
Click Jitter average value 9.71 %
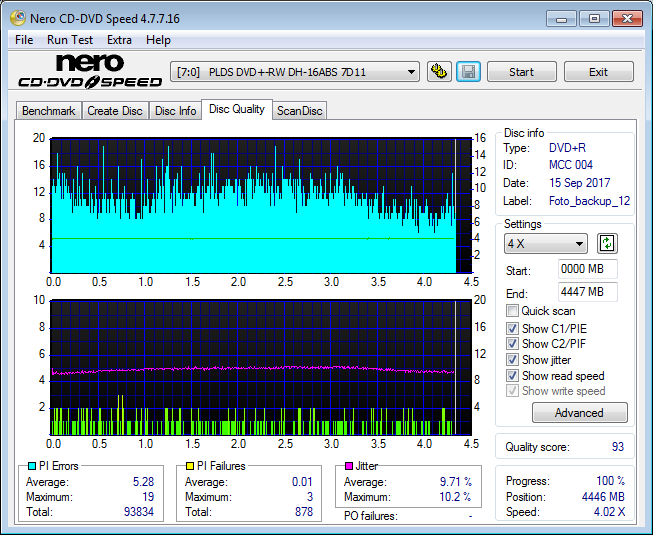pyautogui.click(x=456, y=482)
